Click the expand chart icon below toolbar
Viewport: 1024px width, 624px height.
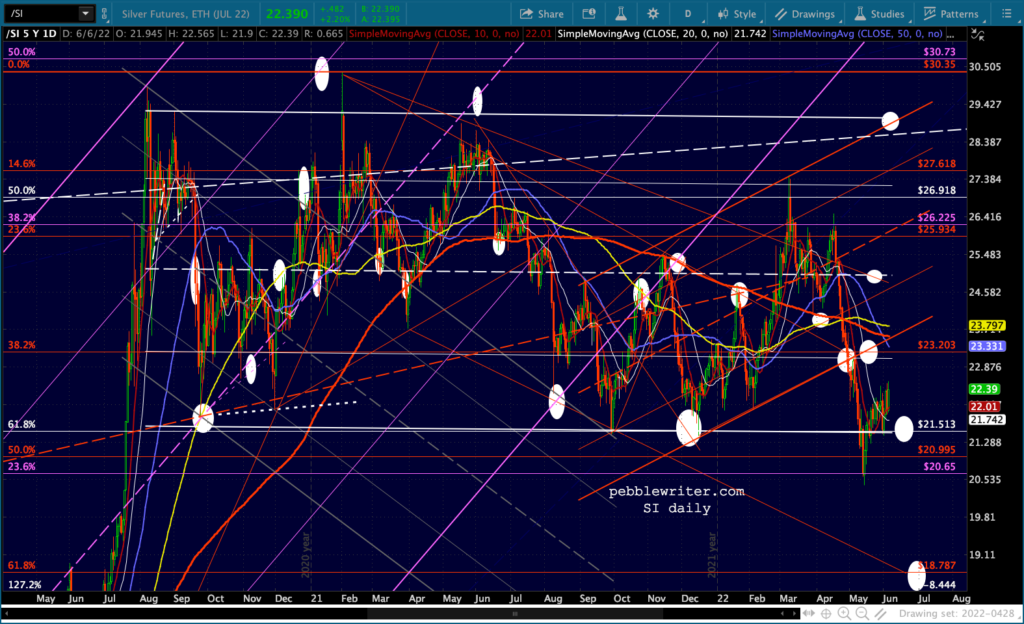click(x=978, y=35)
